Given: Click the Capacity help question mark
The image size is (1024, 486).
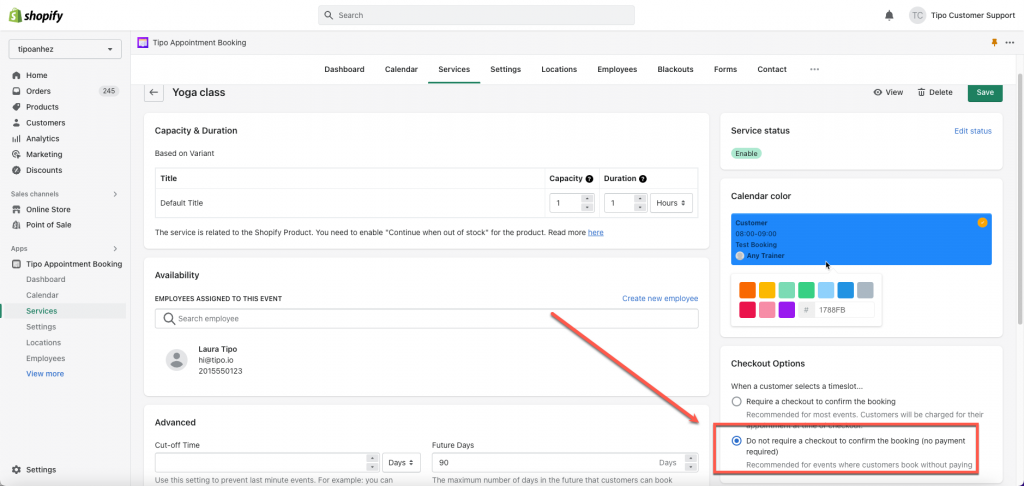Looking at the screenshot, I should pos(589,178).
